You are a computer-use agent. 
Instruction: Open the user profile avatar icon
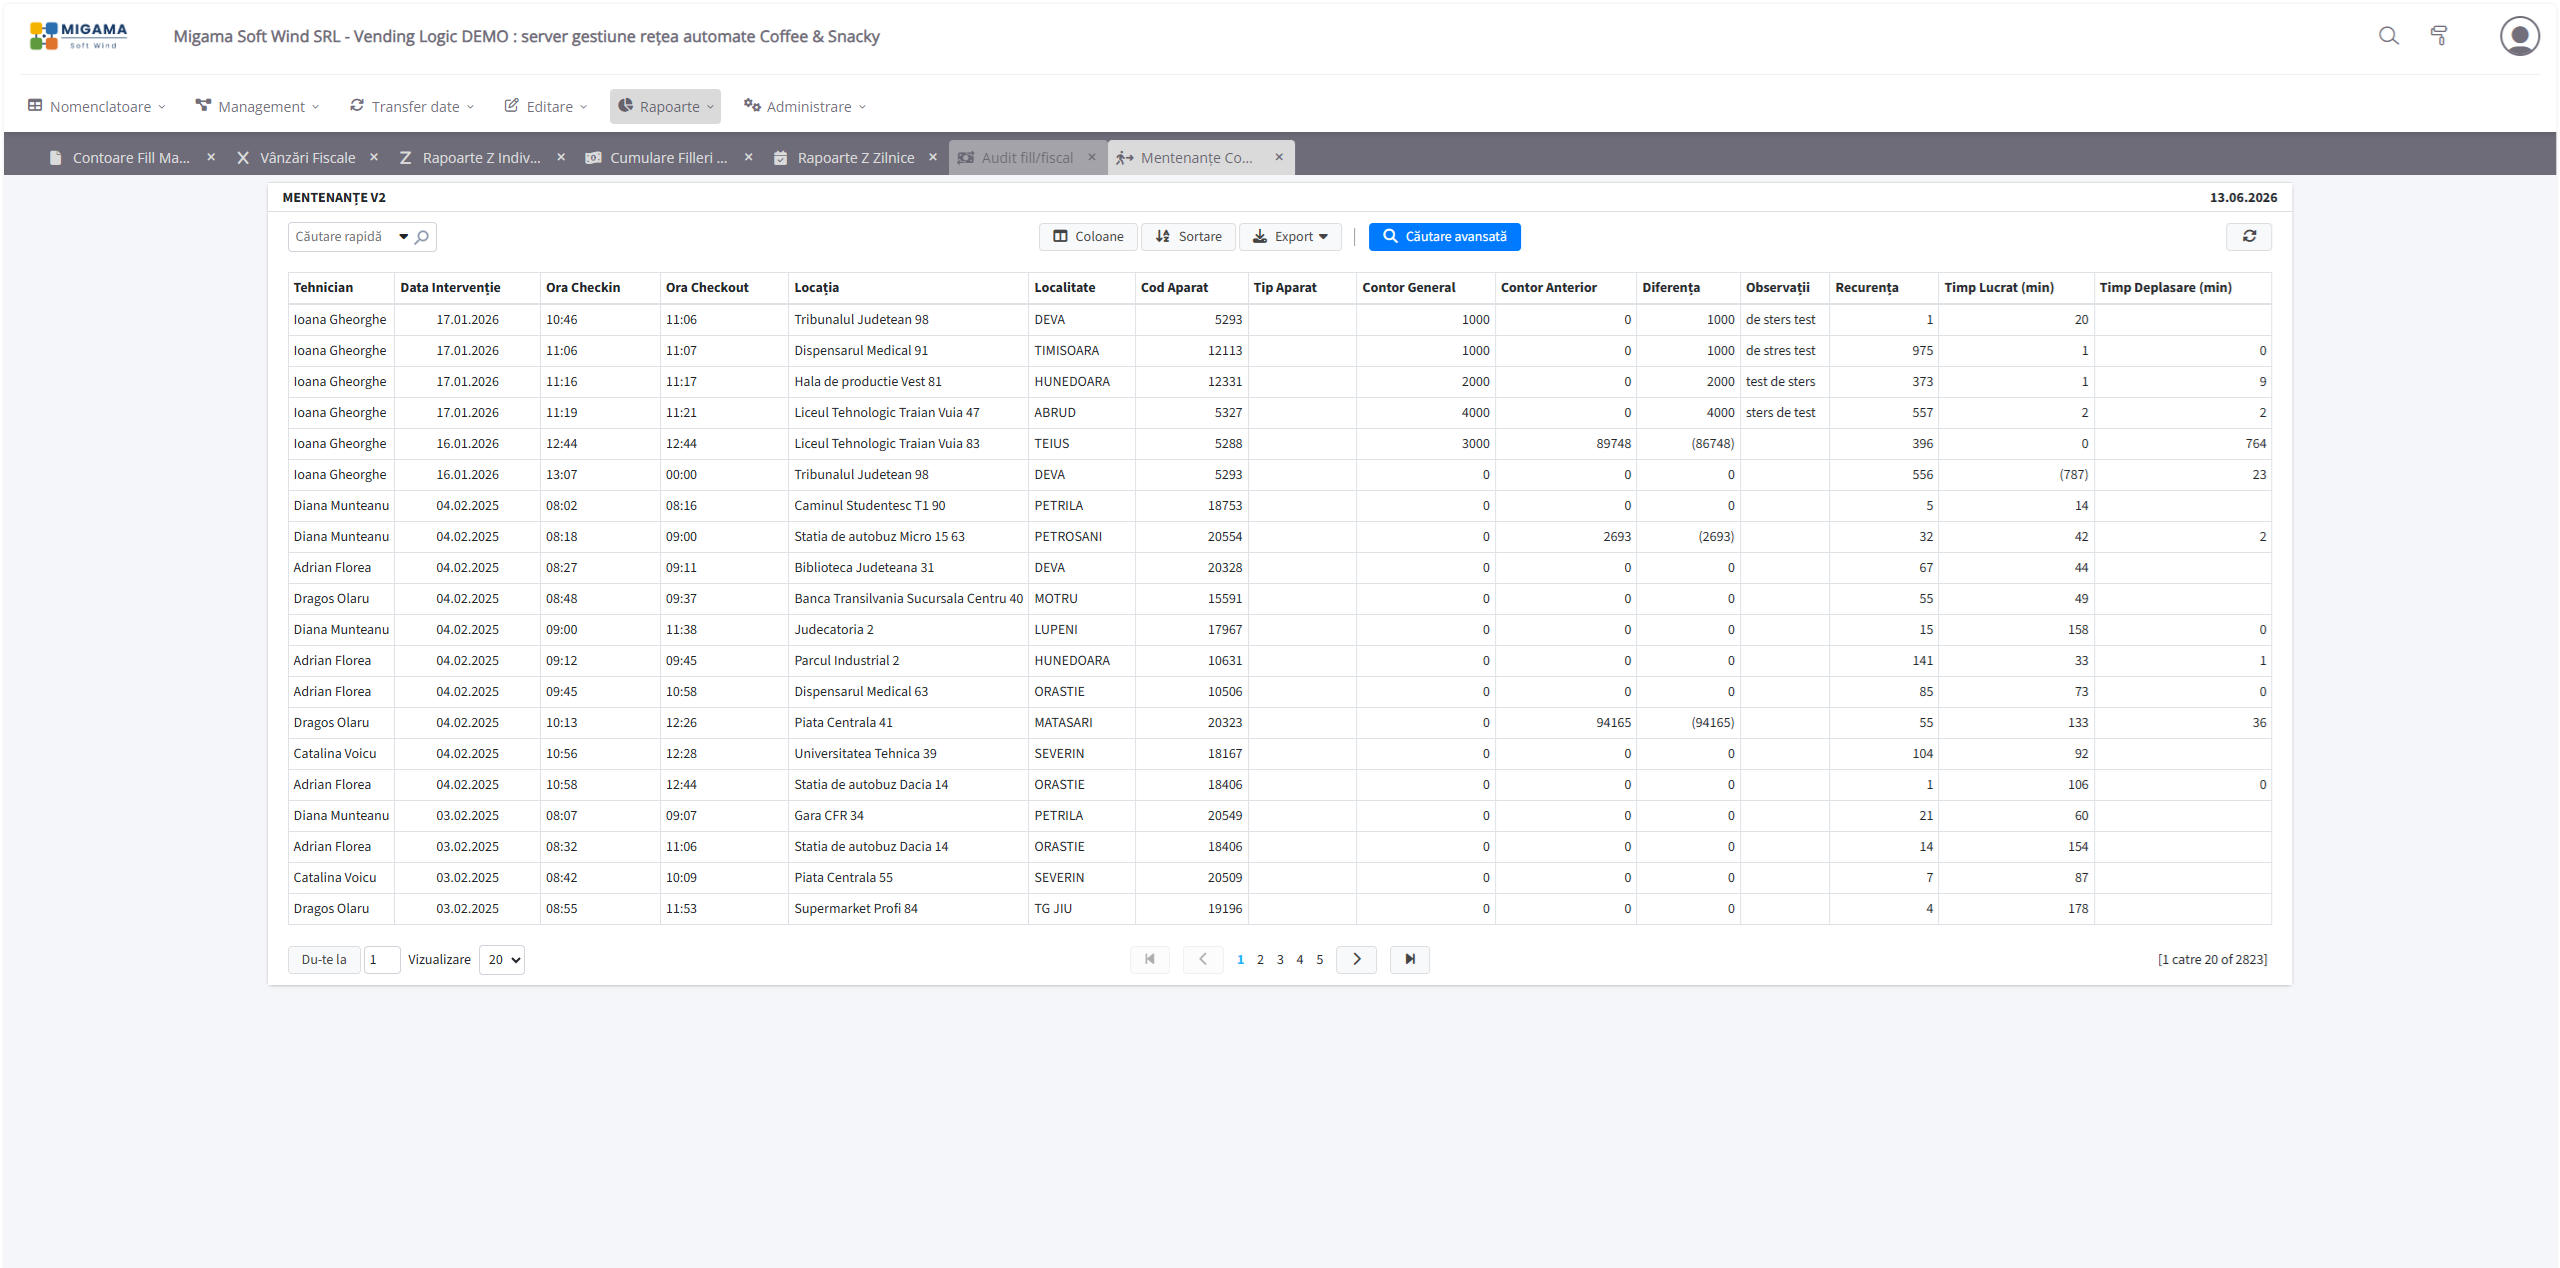coord(2519,36)
